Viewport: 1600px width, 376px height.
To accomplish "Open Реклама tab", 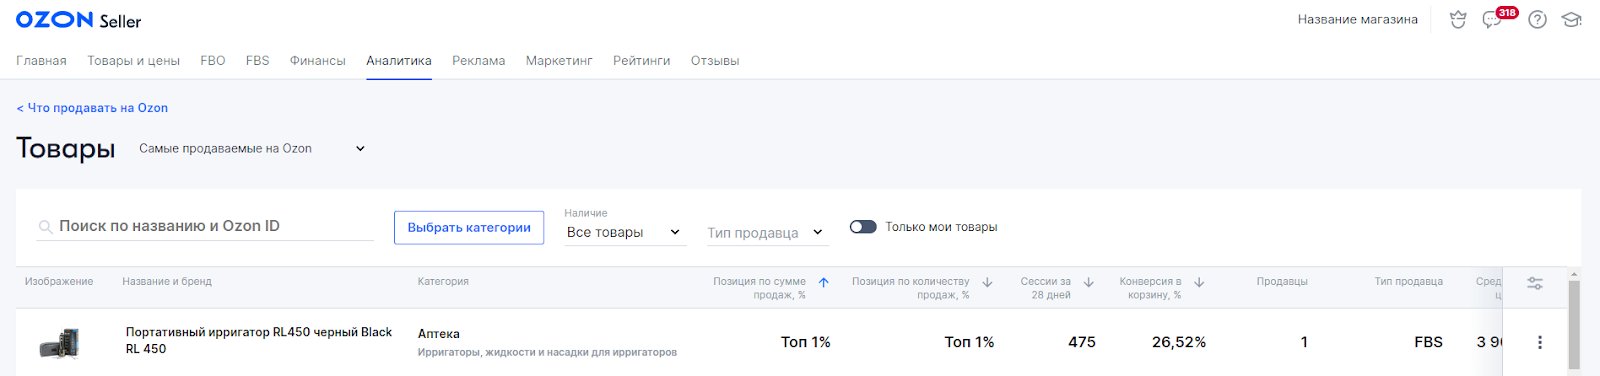I will click(478, 61).
